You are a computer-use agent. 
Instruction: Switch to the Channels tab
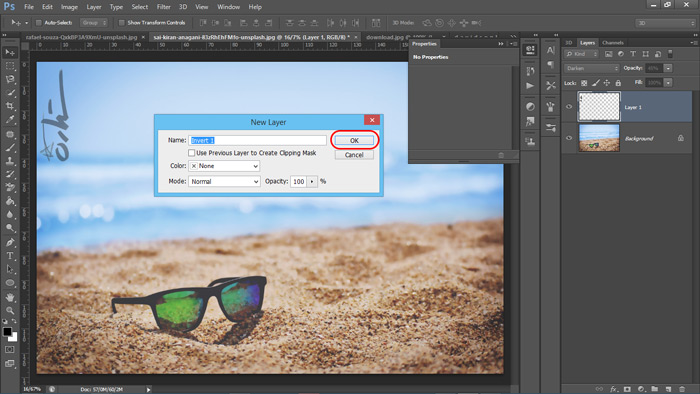pos(612,43)
